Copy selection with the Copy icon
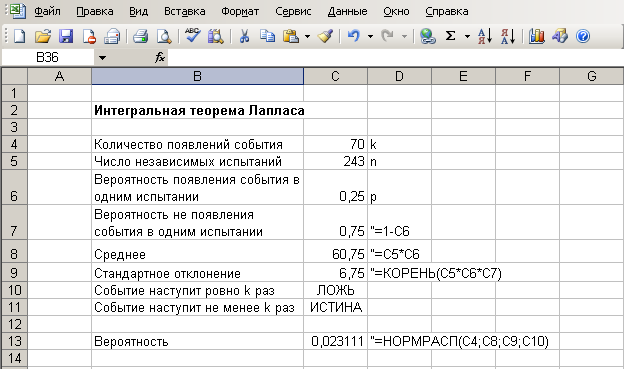 [x=267, y=36]
